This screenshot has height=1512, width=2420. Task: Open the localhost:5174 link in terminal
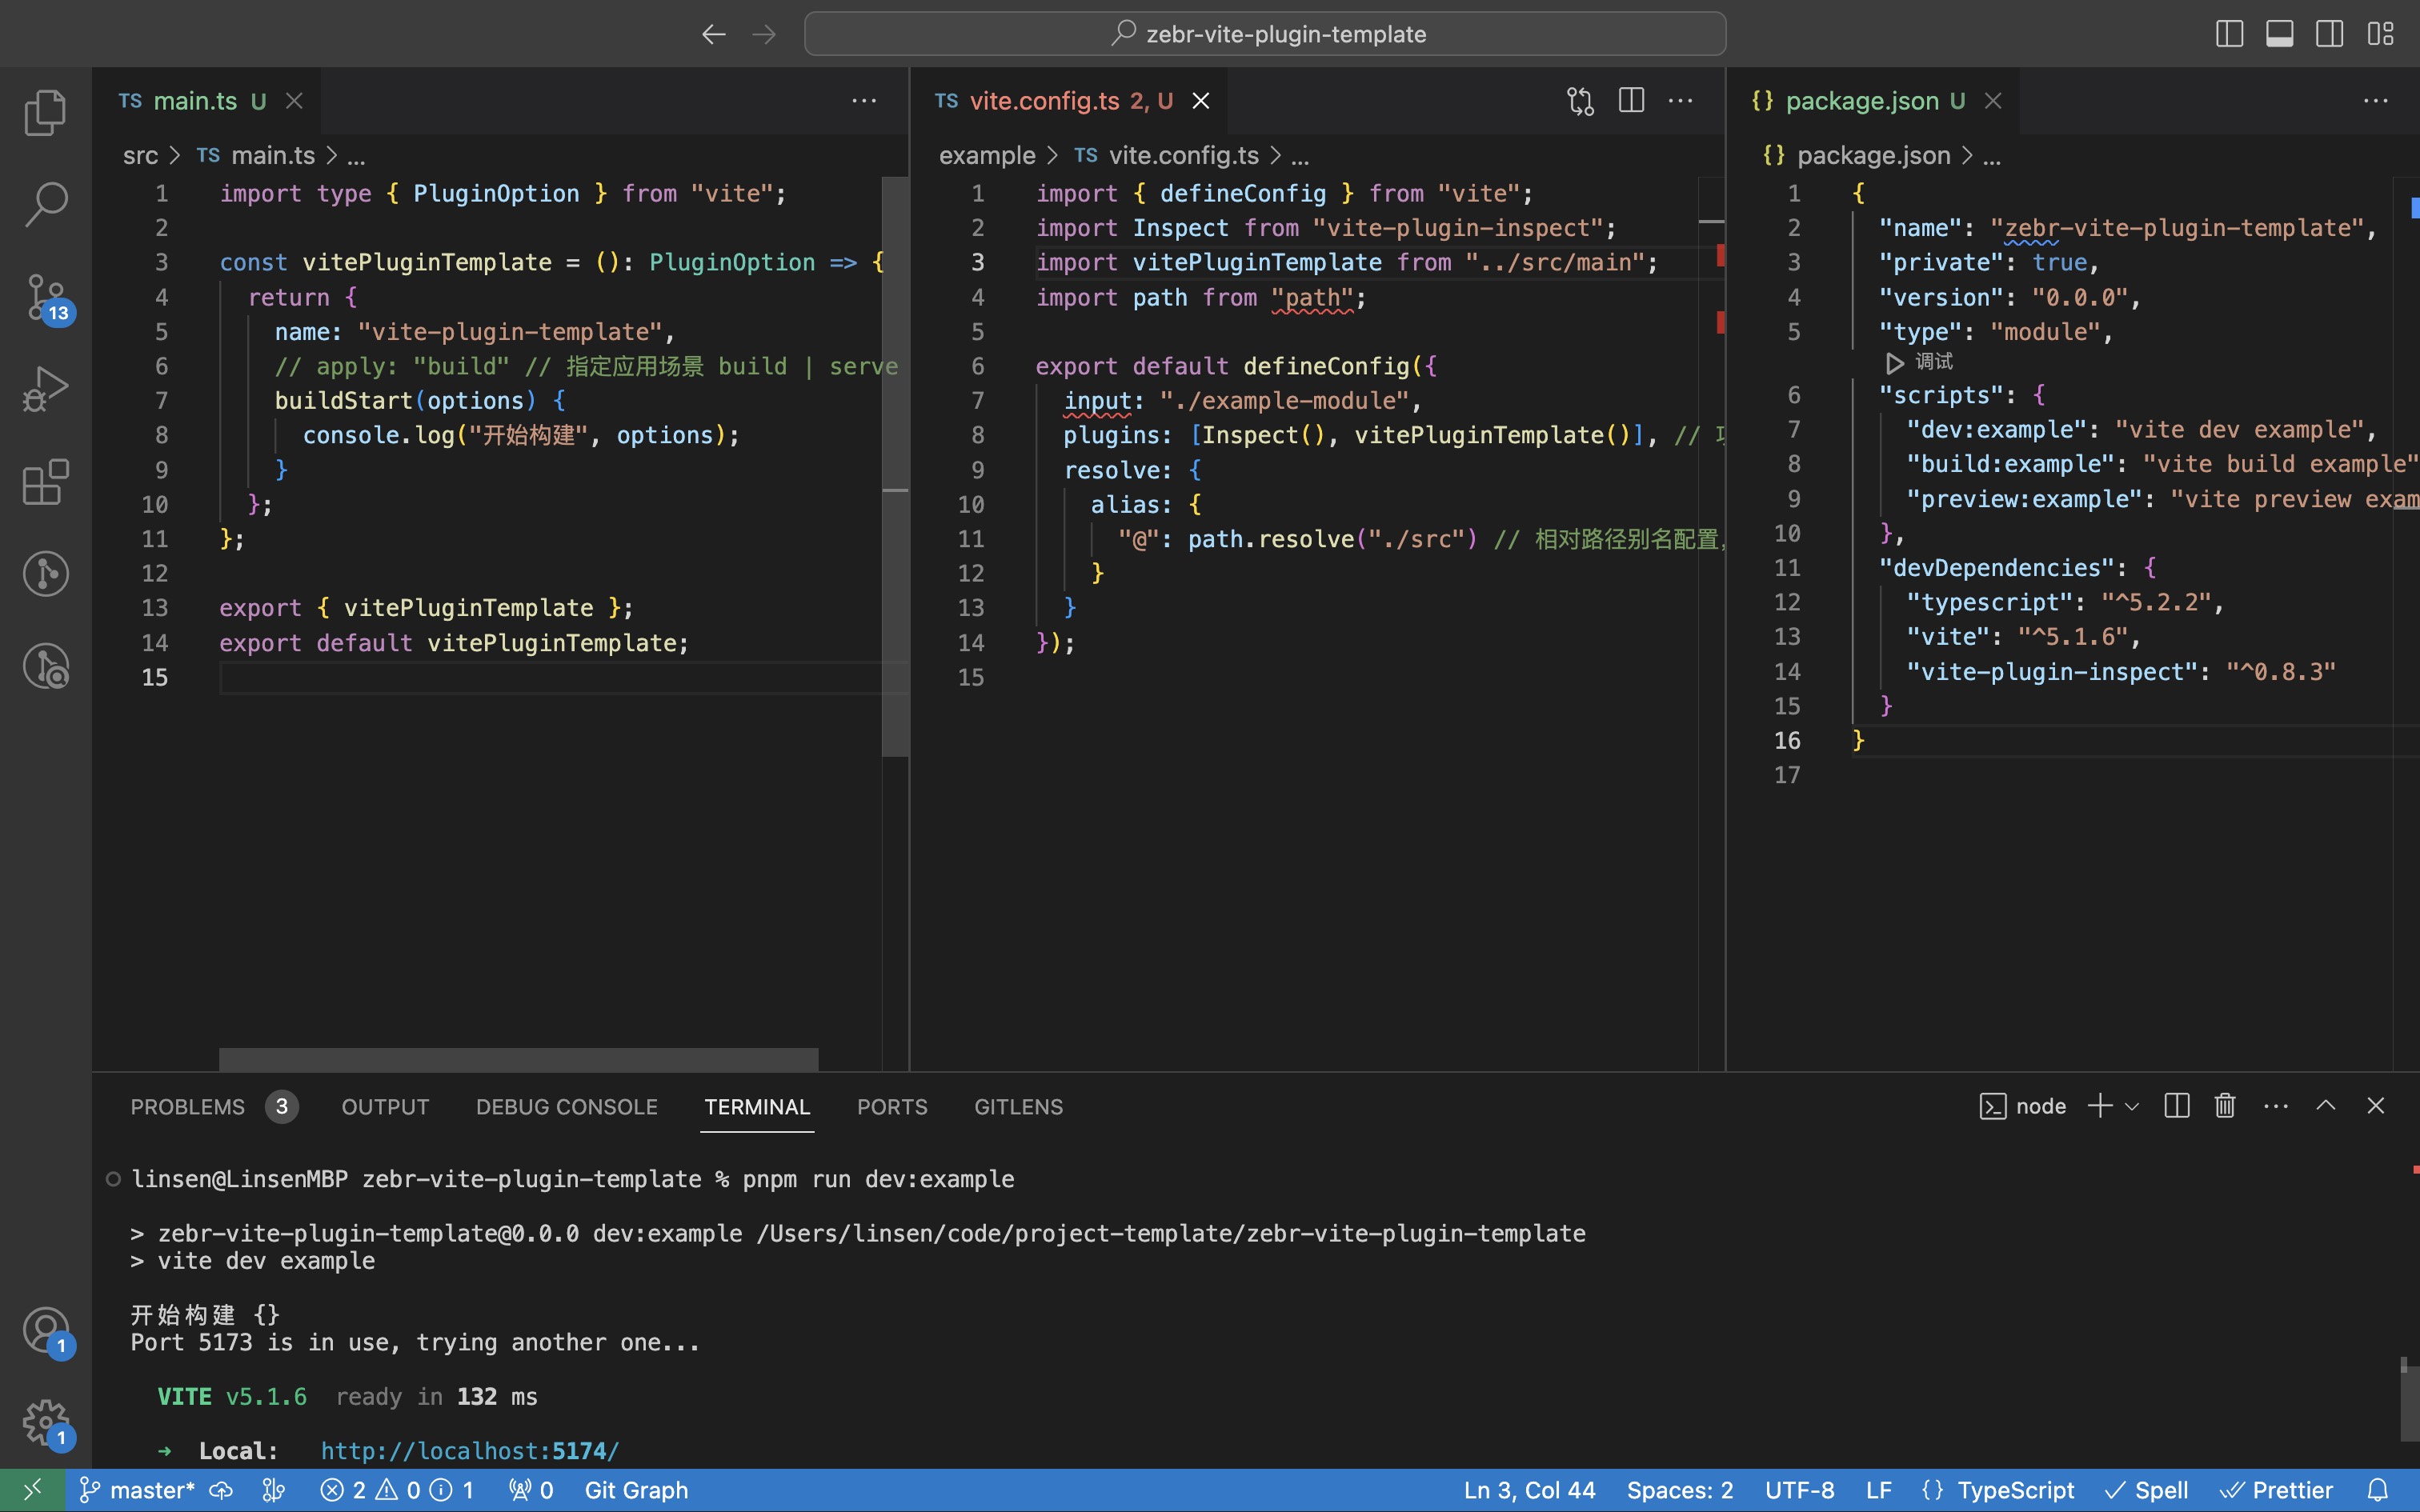(x=470, y=1450)
